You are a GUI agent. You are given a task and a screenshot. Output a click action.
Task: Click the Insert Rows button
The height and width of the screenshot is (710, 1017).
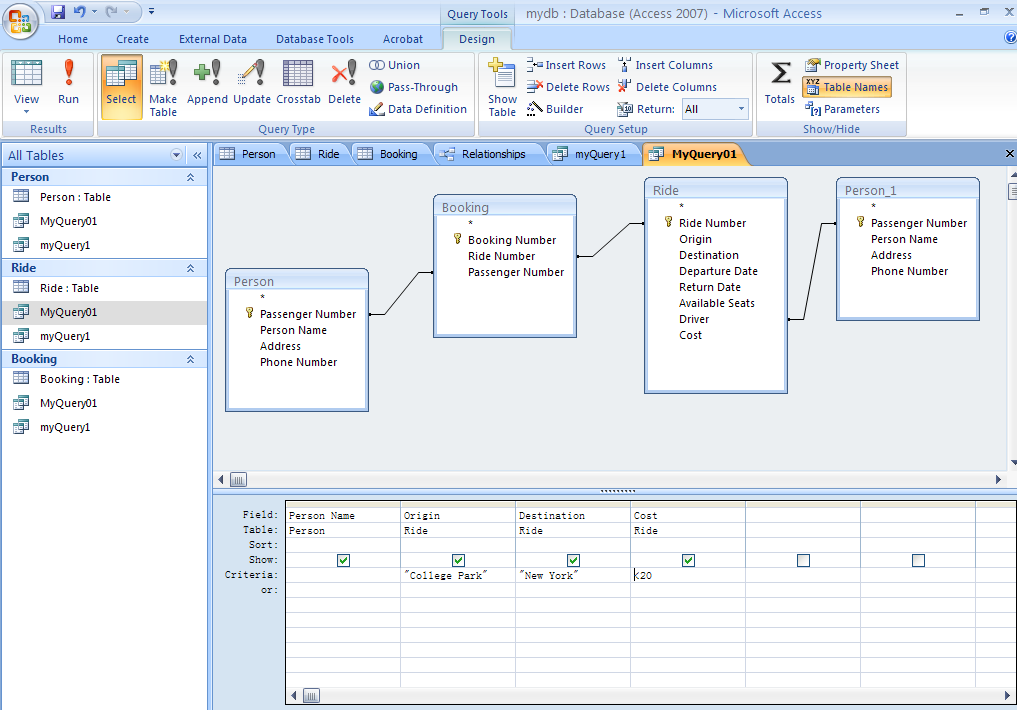tap(567, 65)
